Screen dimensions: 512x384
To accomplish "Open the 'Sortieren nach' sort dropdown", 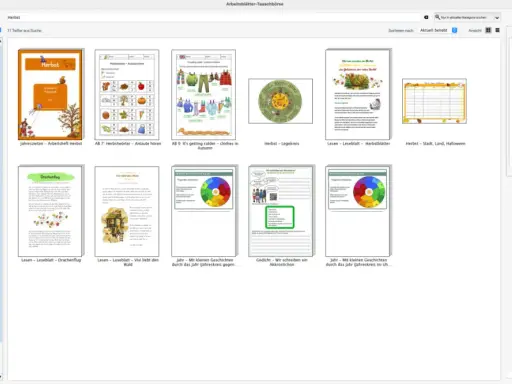I will pyautogui.click(x=438, y=30).
